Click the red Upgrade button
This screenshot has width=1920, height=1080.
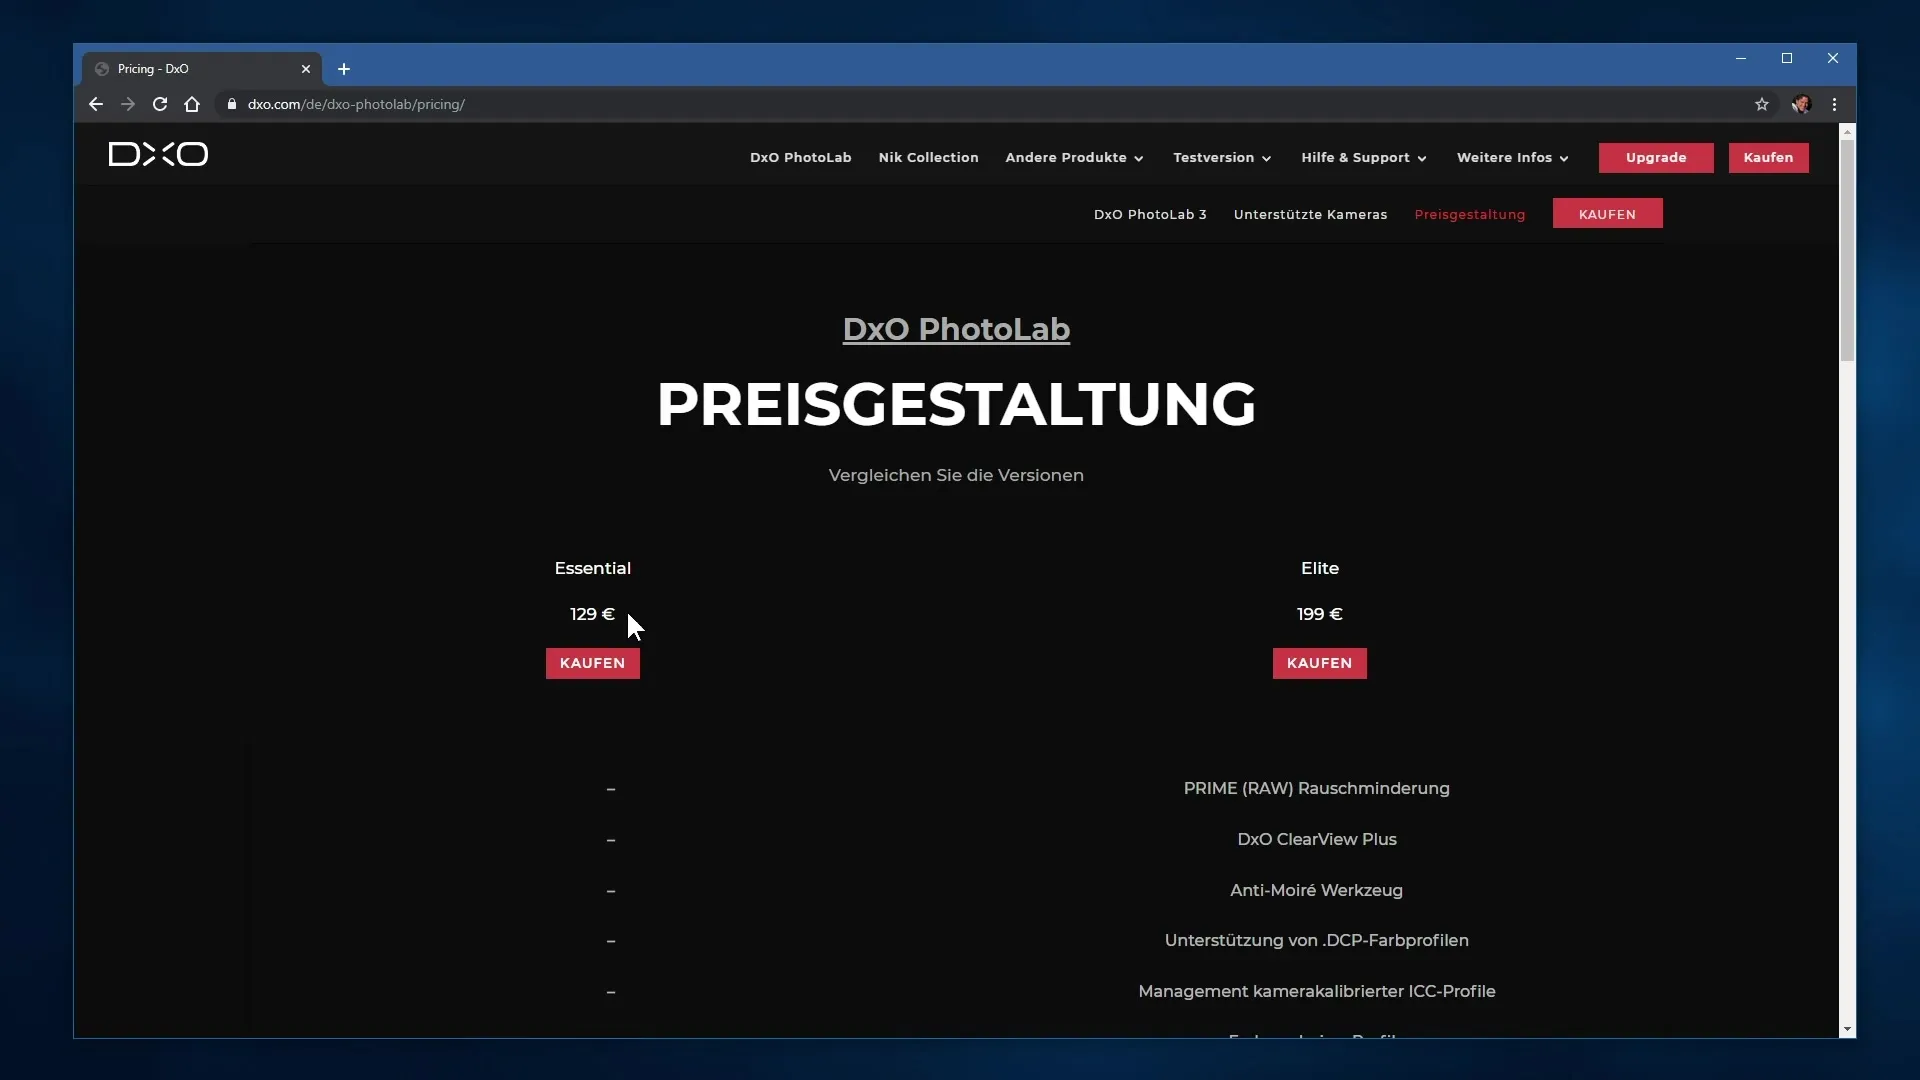1655,158
